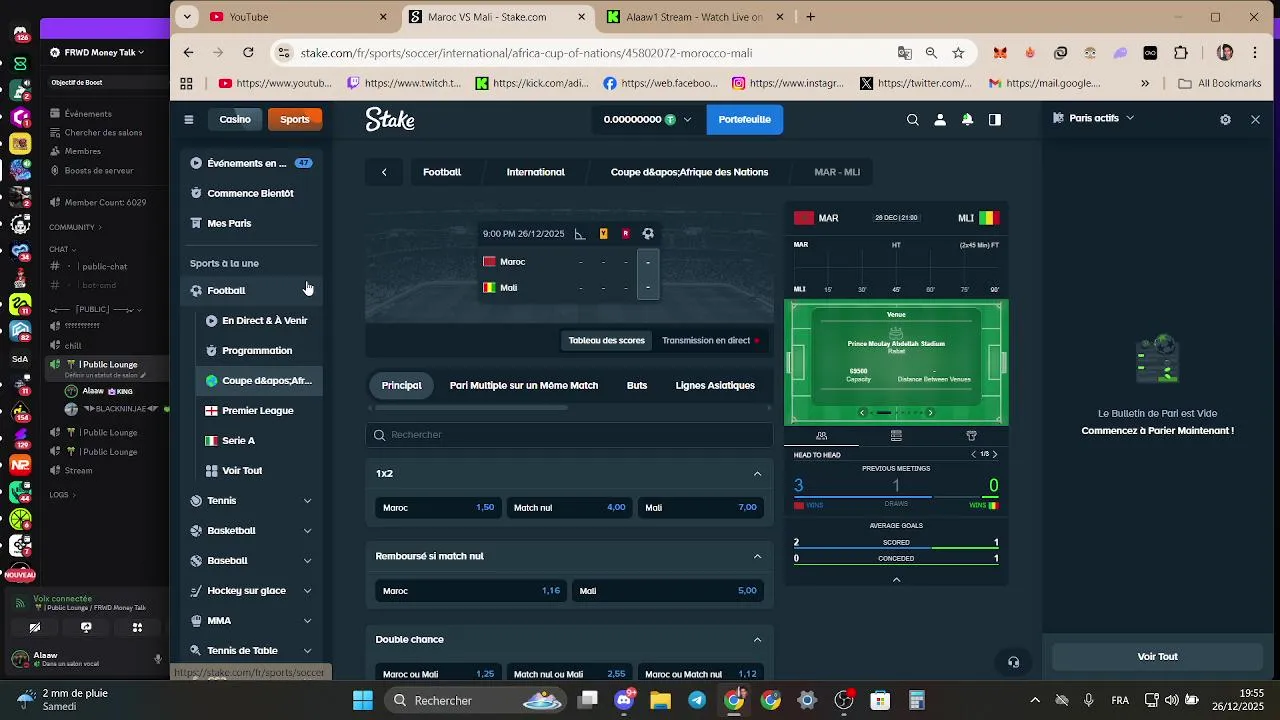Toggle the bet slip sidebar icon

click(995, 119)
